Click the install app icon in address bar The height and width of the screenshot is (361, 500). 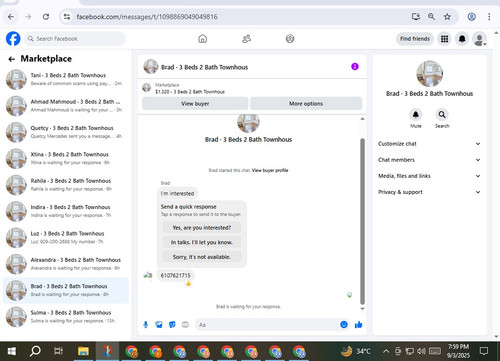click(x=416, y=17)
